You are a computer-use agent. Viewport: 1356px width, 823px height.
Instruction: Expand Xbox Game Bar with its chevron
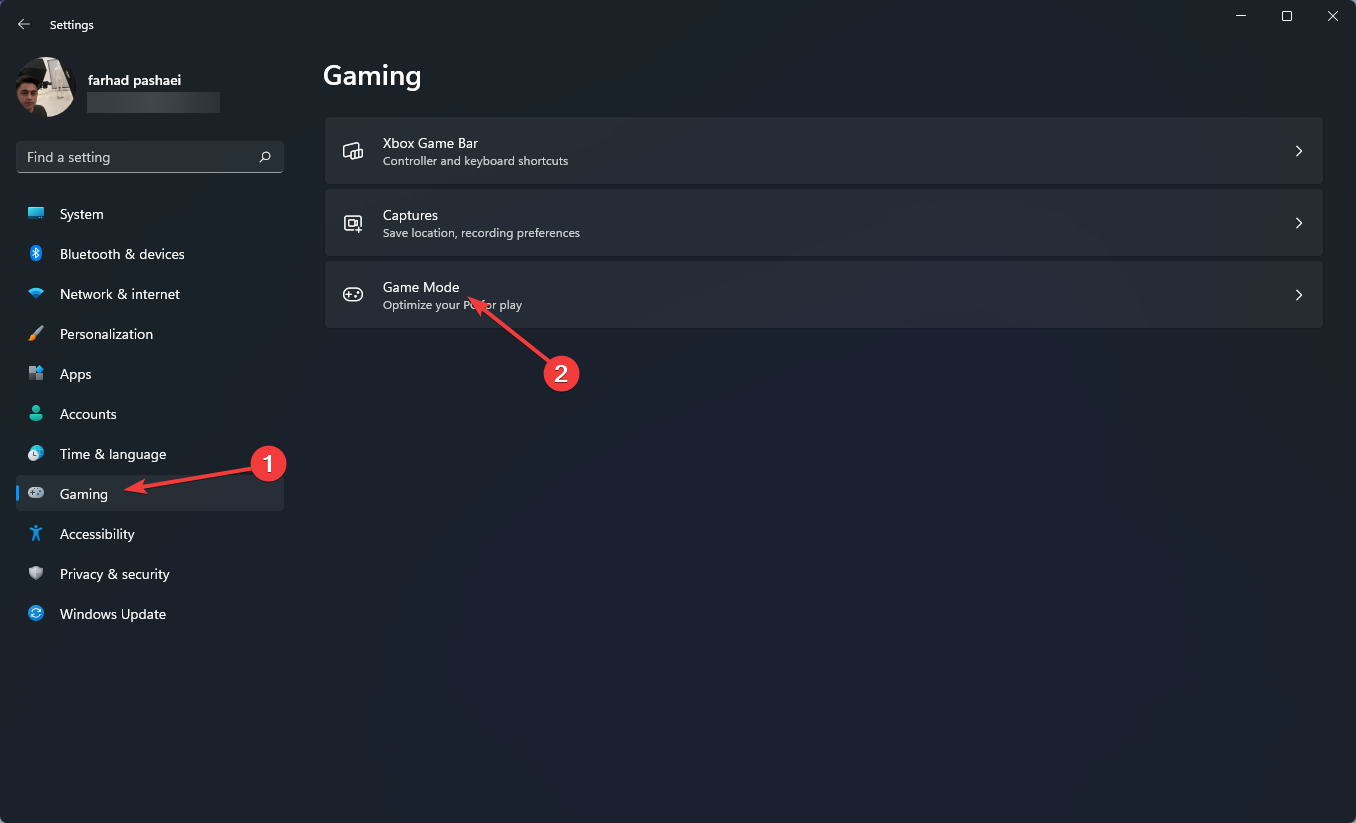click(x=1299, y=151)
